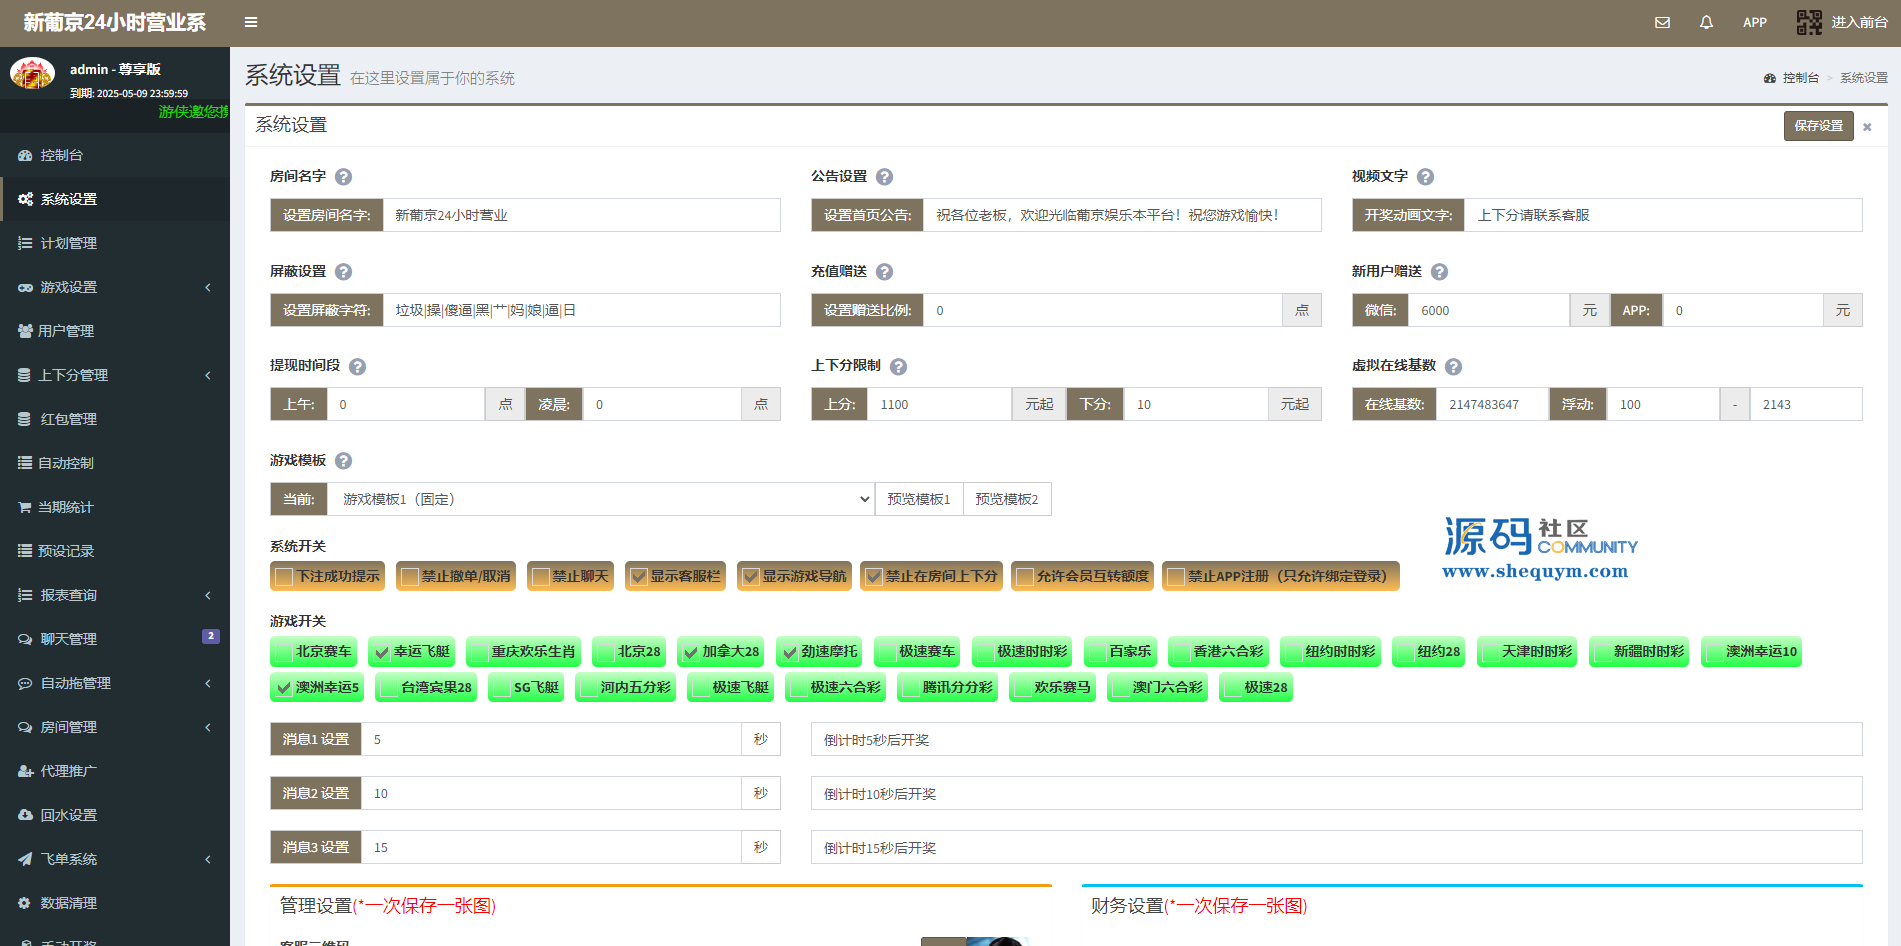
Task: Click the 在线基数 input field
Action: click(1493, 404)
